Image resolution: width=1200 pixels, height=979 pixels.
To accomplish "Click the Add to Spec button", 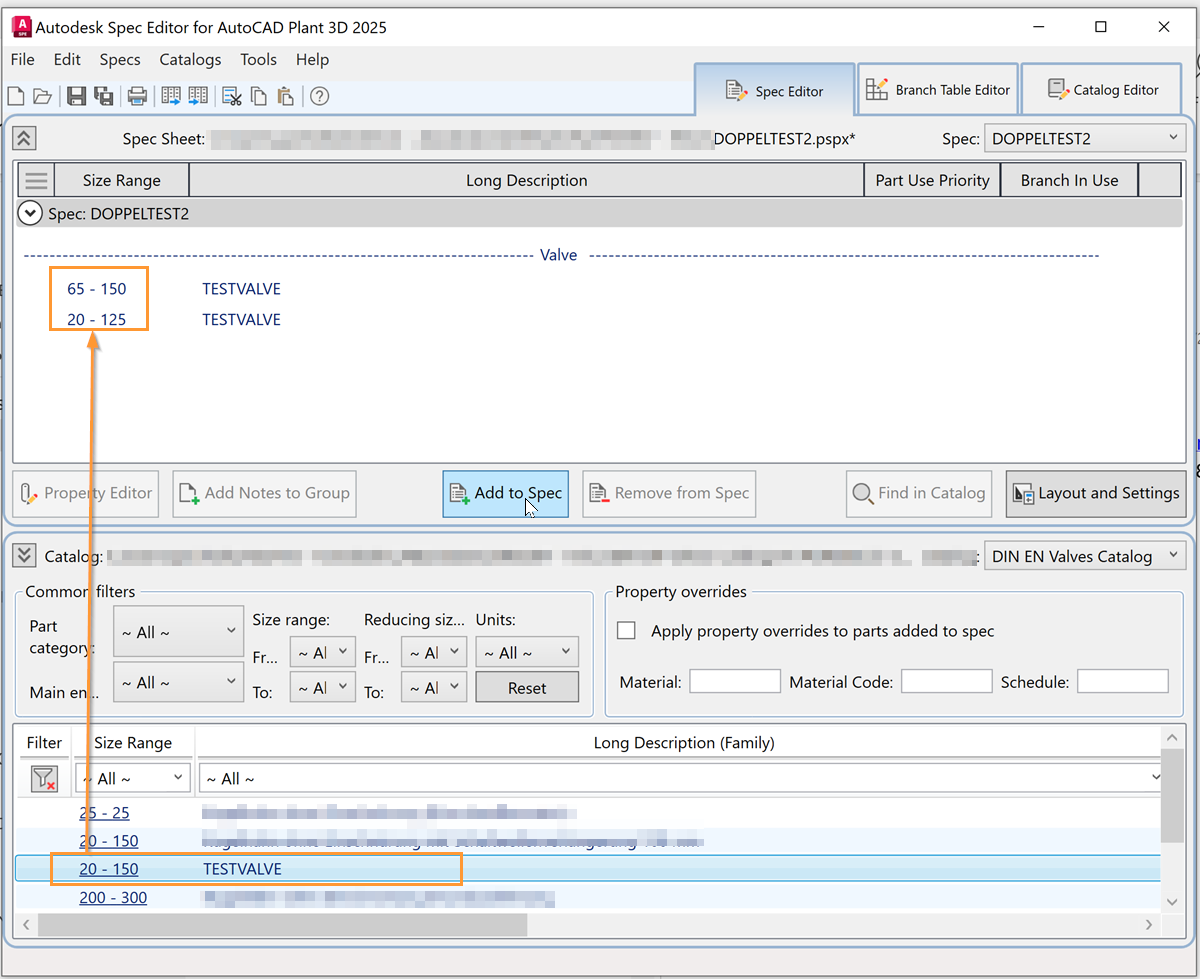I will coord(505,494).
